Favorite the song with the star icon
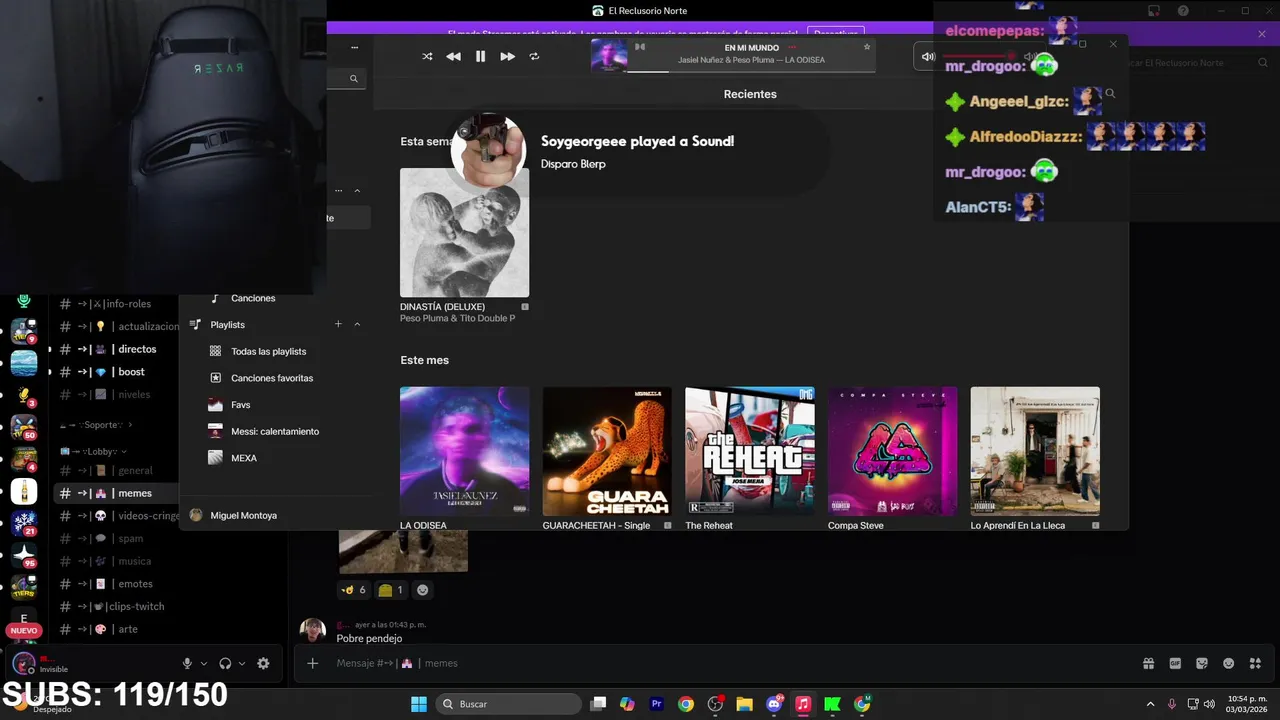1280x720 pixels. coord(867,47)
